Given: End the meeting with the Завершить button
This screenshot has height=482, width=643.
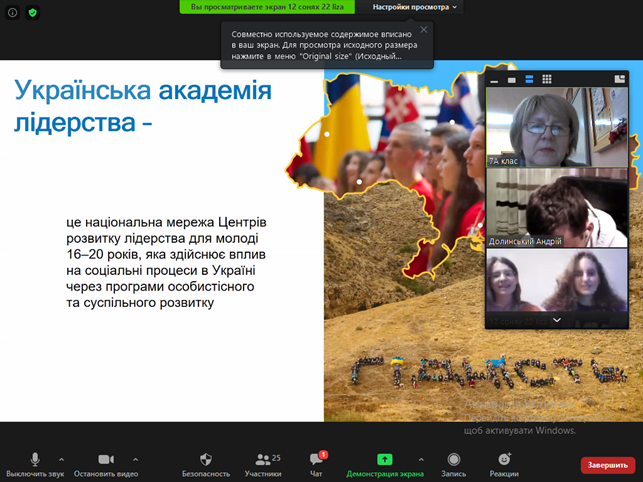Looking at the screenshot, I should coord(608,465).
